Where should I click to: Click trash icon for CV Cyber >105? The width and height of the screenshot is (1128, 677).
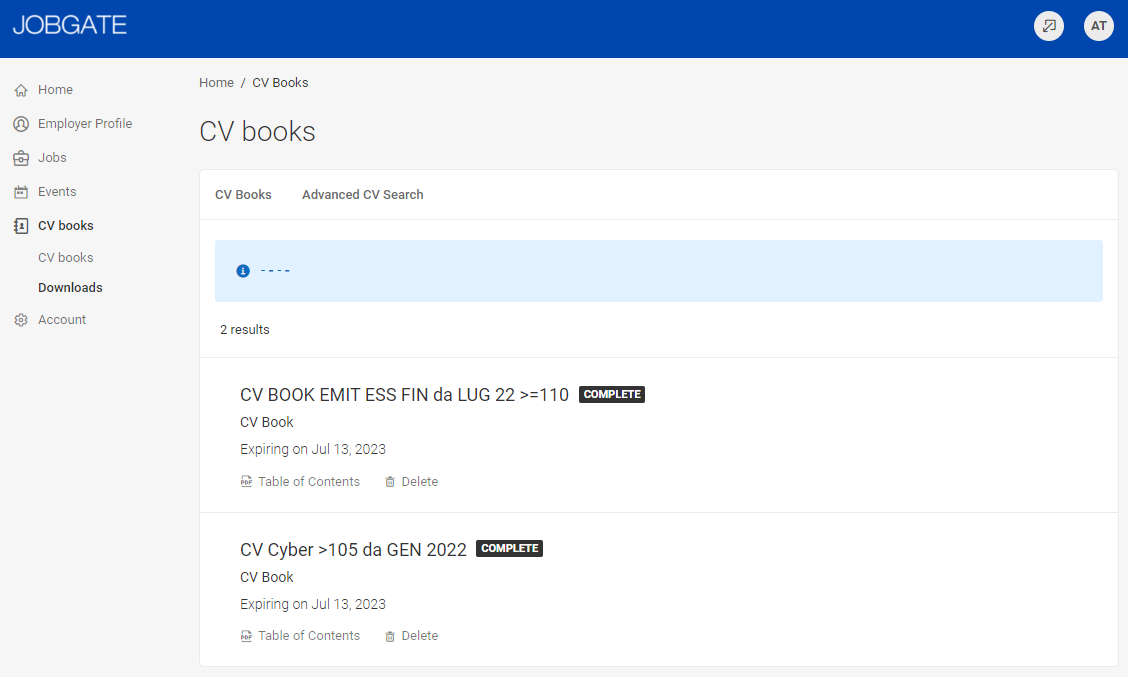pyautogui.click(x=390, y=636)
